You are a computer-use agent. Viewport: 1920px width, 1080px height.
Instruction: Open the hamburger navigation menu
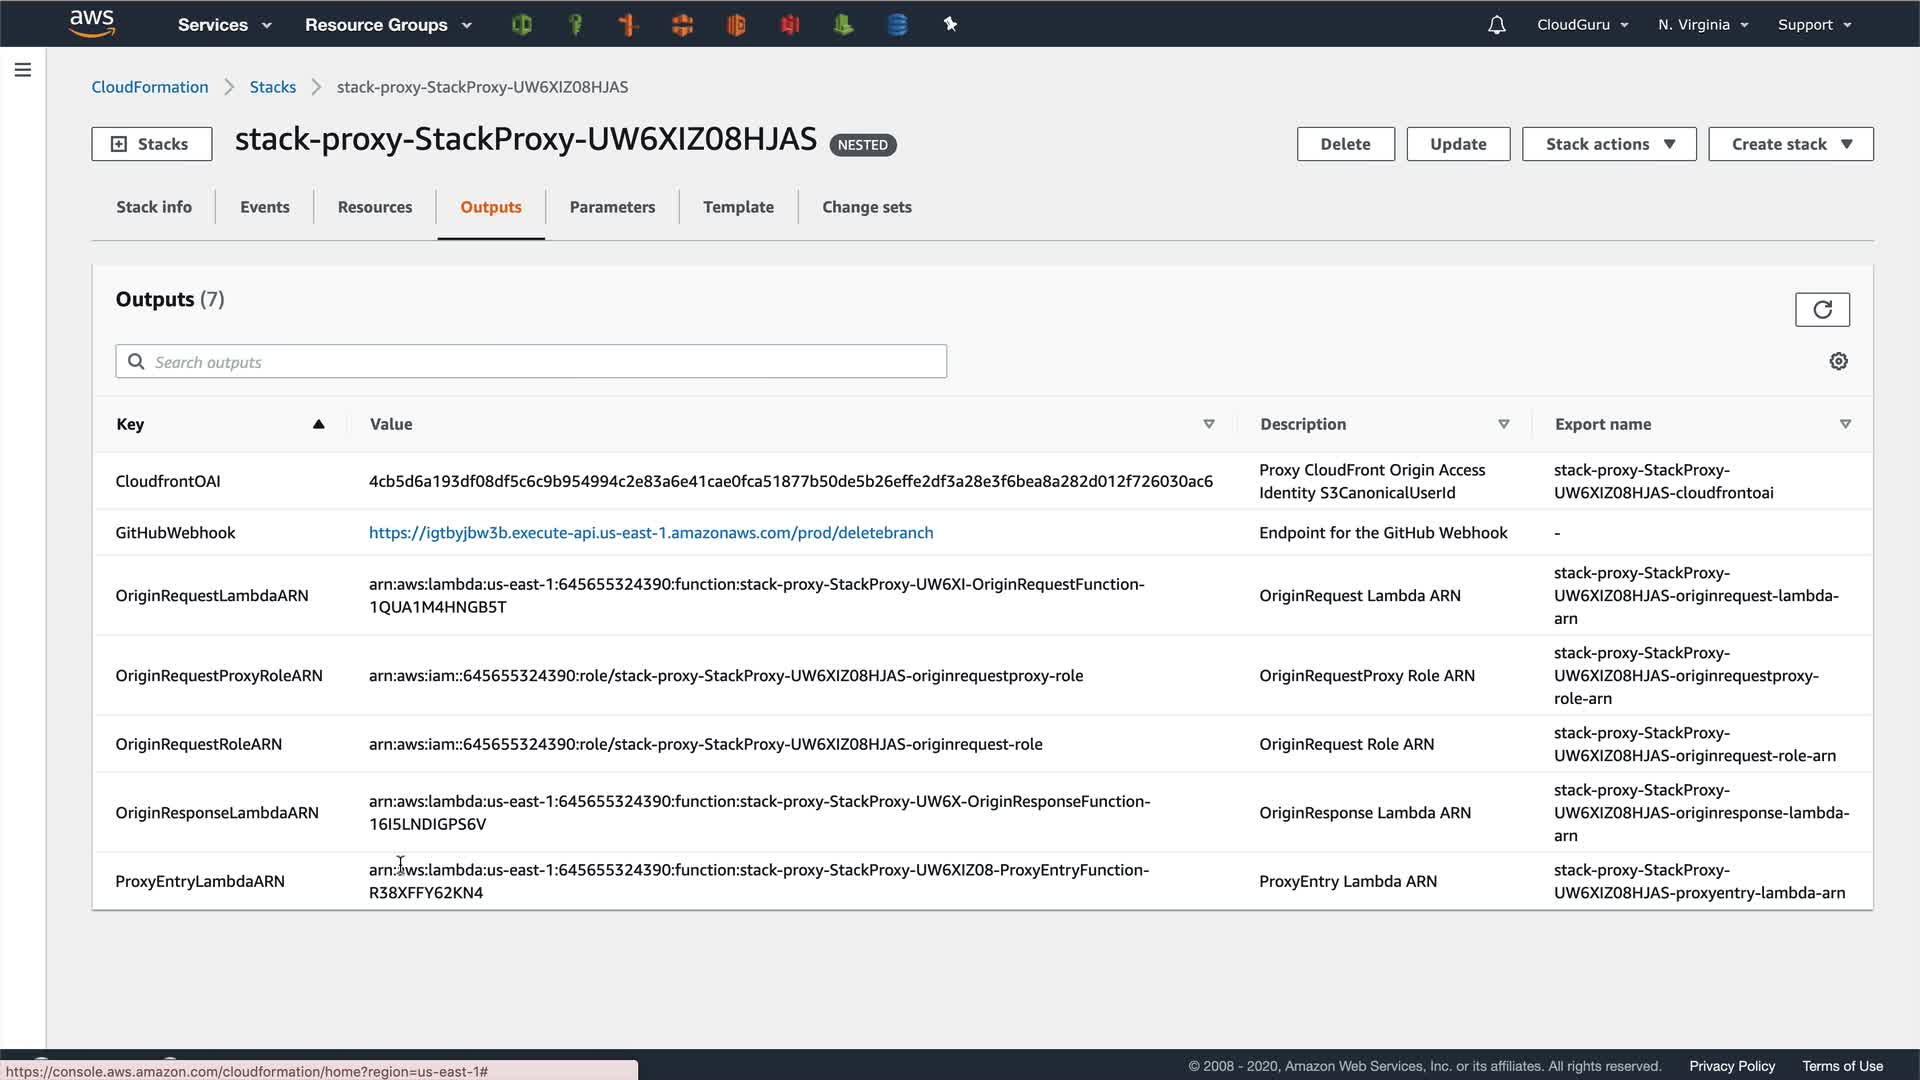tap(23, 70)
